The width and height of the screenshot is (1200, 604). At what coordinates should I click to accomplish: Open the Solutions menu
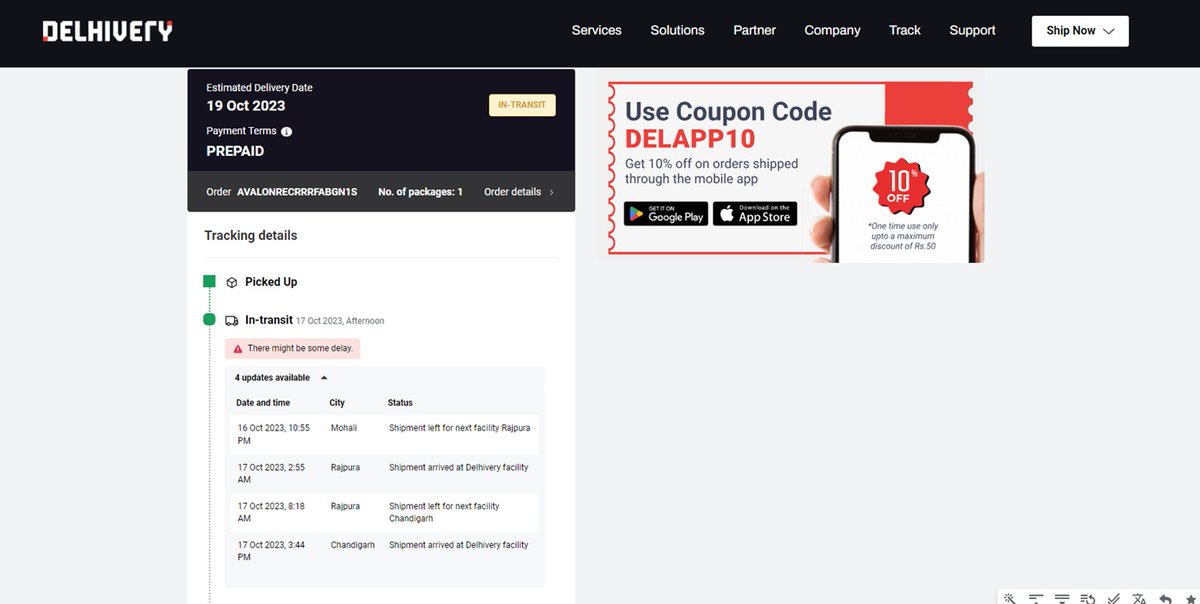(x=678, y=30)
